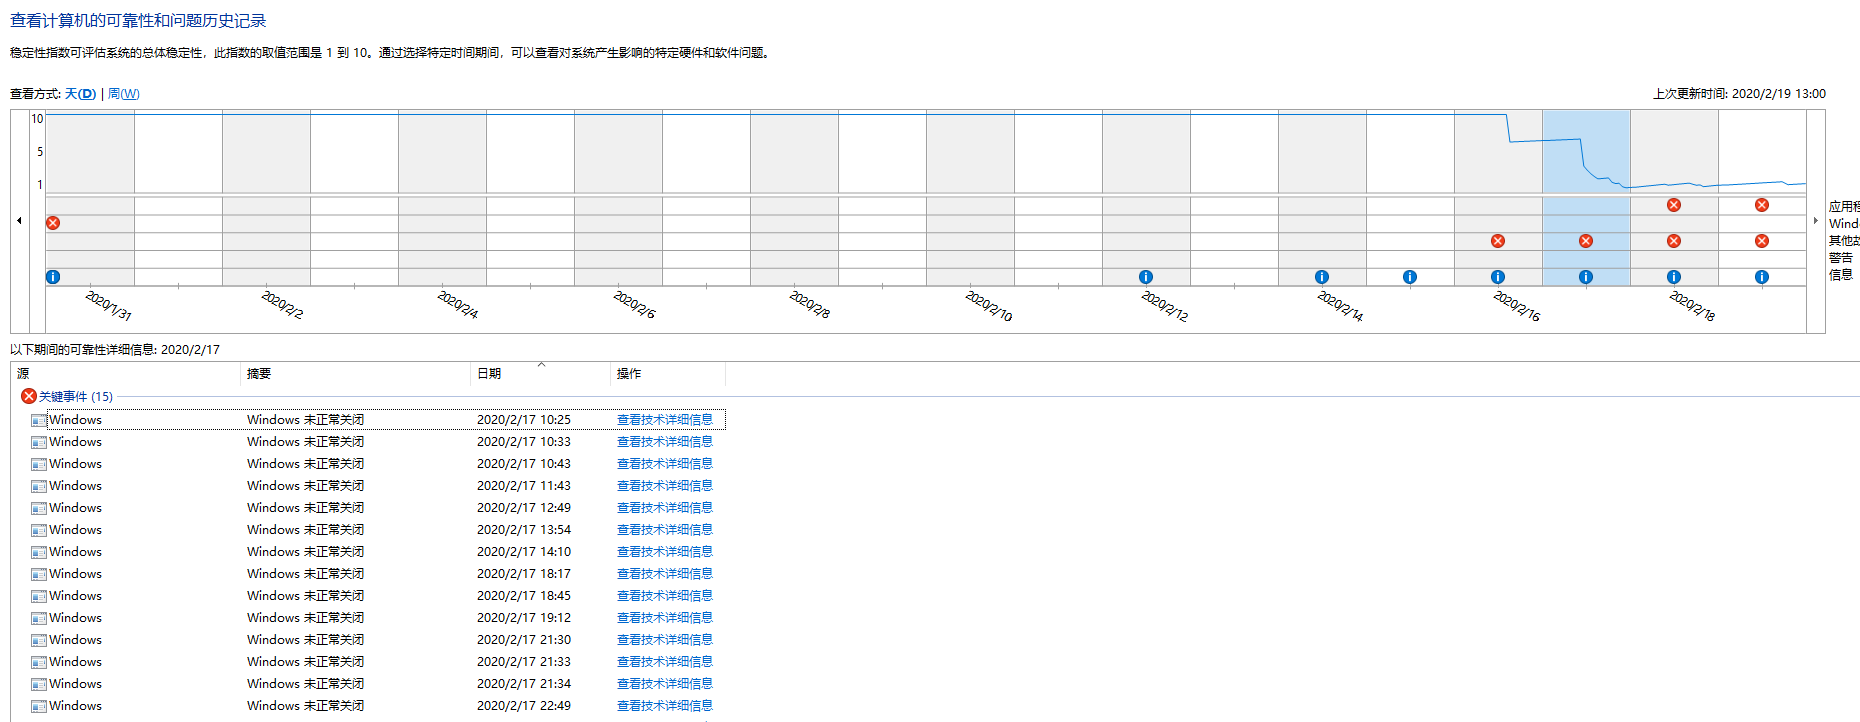The image size is (1860, 722).
Task: Select 'Windows 未正常关闭' summary of 19:12 row
Action: pyautogui.click(x=306, y=618)
